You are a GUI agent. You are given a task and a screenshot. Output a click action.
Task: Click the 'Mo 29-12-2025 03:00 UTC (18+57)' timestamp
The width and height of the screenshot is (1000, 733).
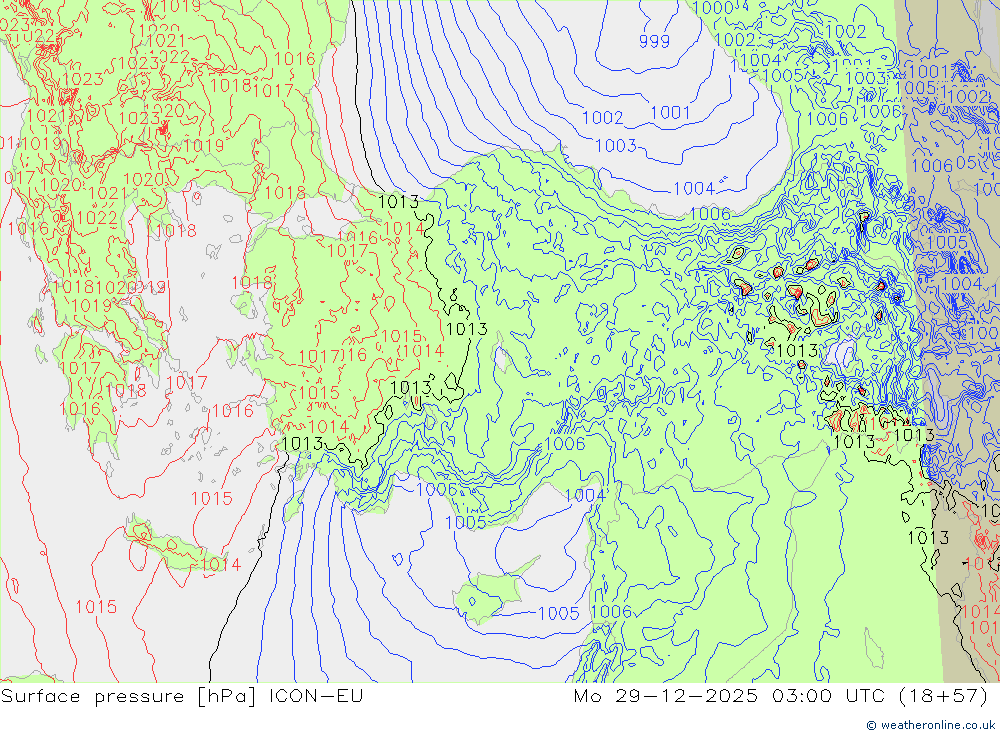click(781, 695)
